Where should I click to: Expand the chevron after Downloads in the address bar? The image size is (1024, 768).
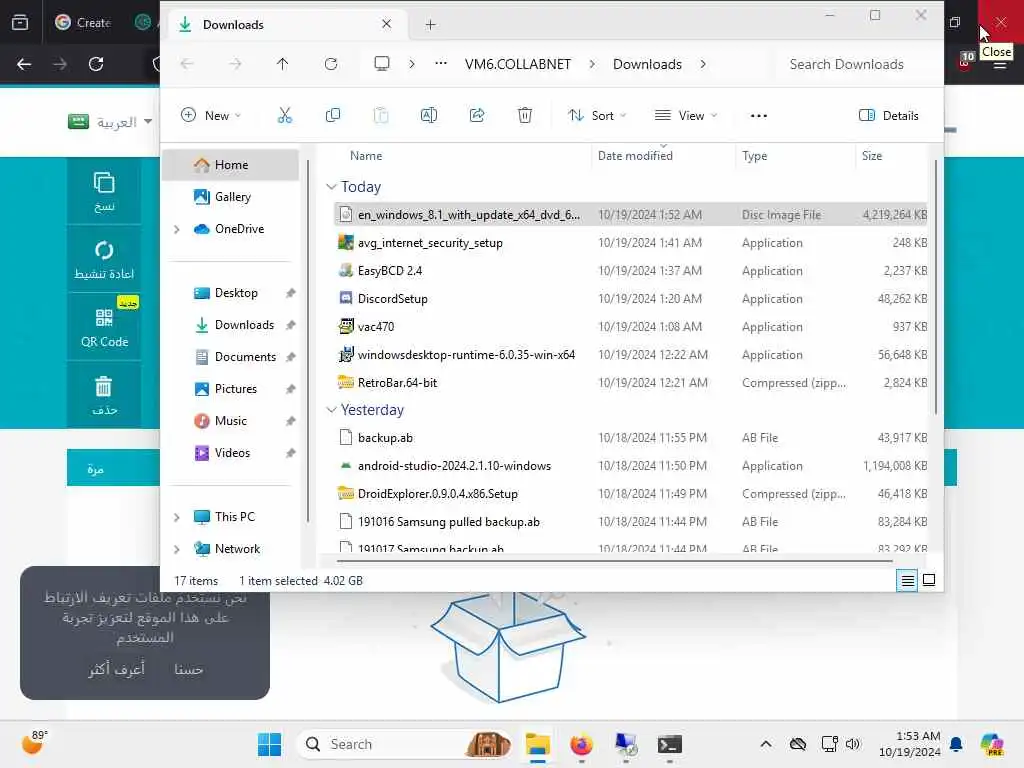(x=703, y=63)
